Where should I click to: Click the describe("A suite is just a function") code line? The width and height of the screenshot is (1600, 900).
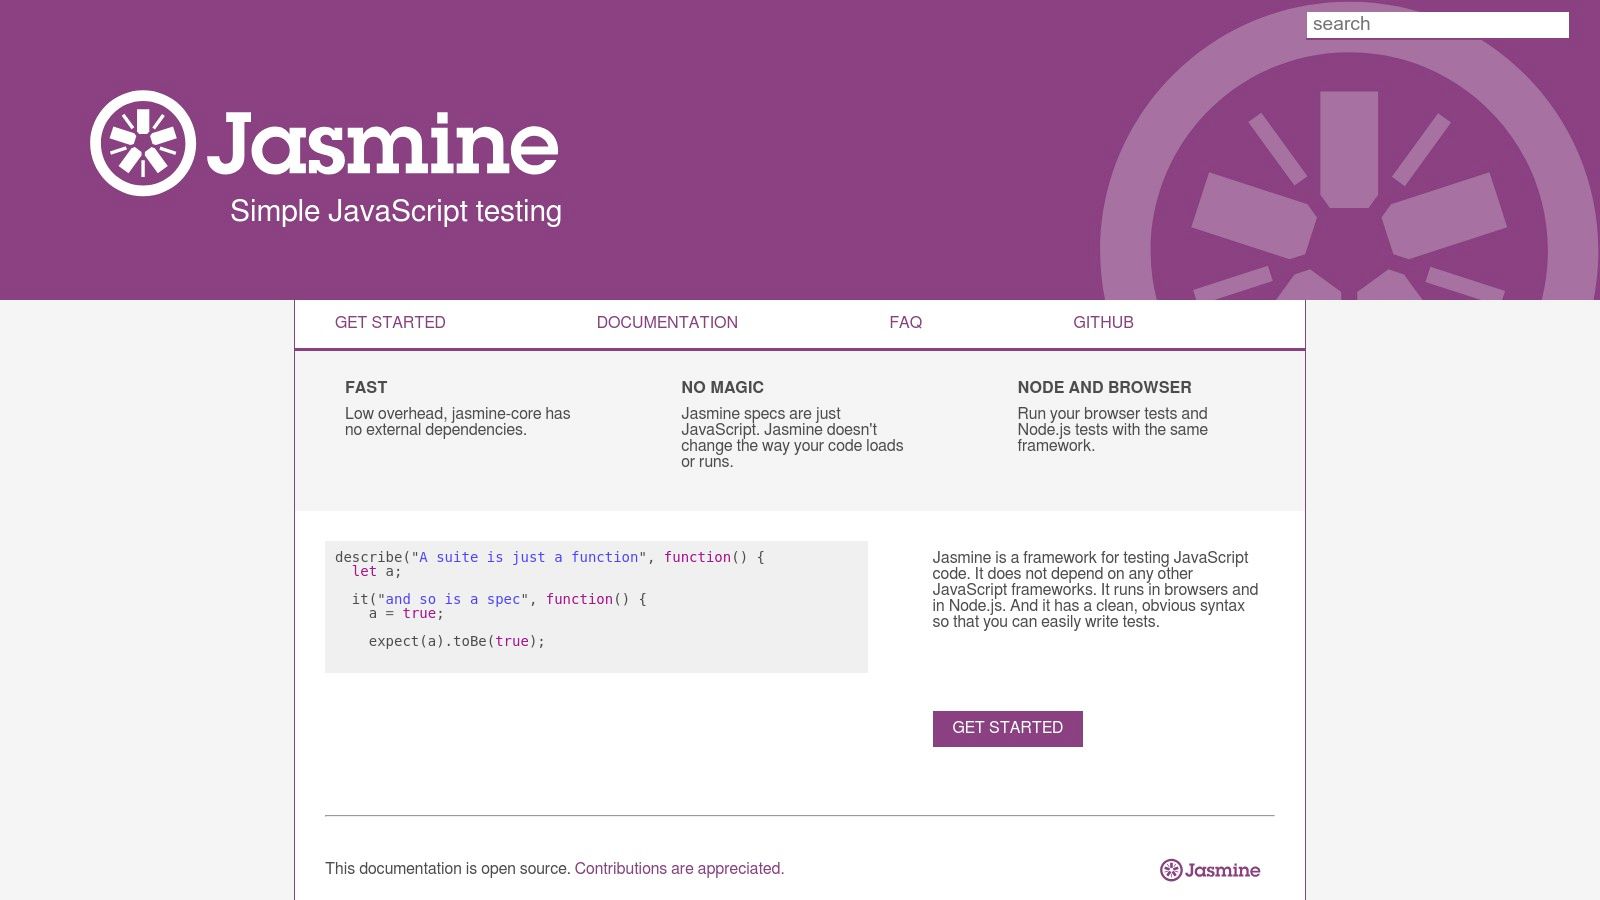click(549, 557)
